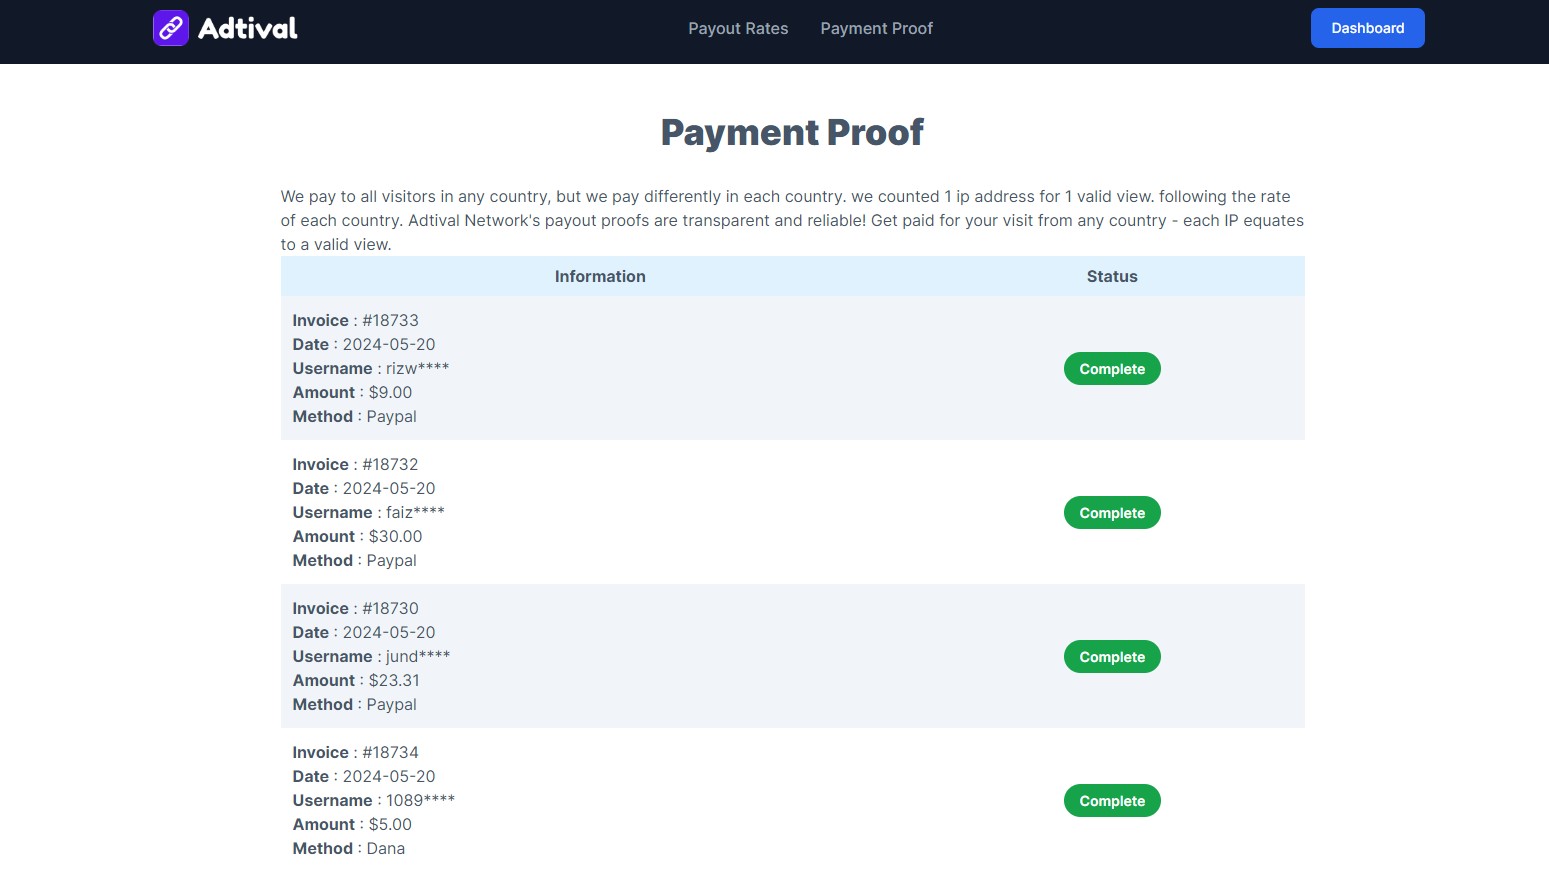The image size is (1549, 871).
Task: Open the Payout Rates page
Action: [738, 28]
